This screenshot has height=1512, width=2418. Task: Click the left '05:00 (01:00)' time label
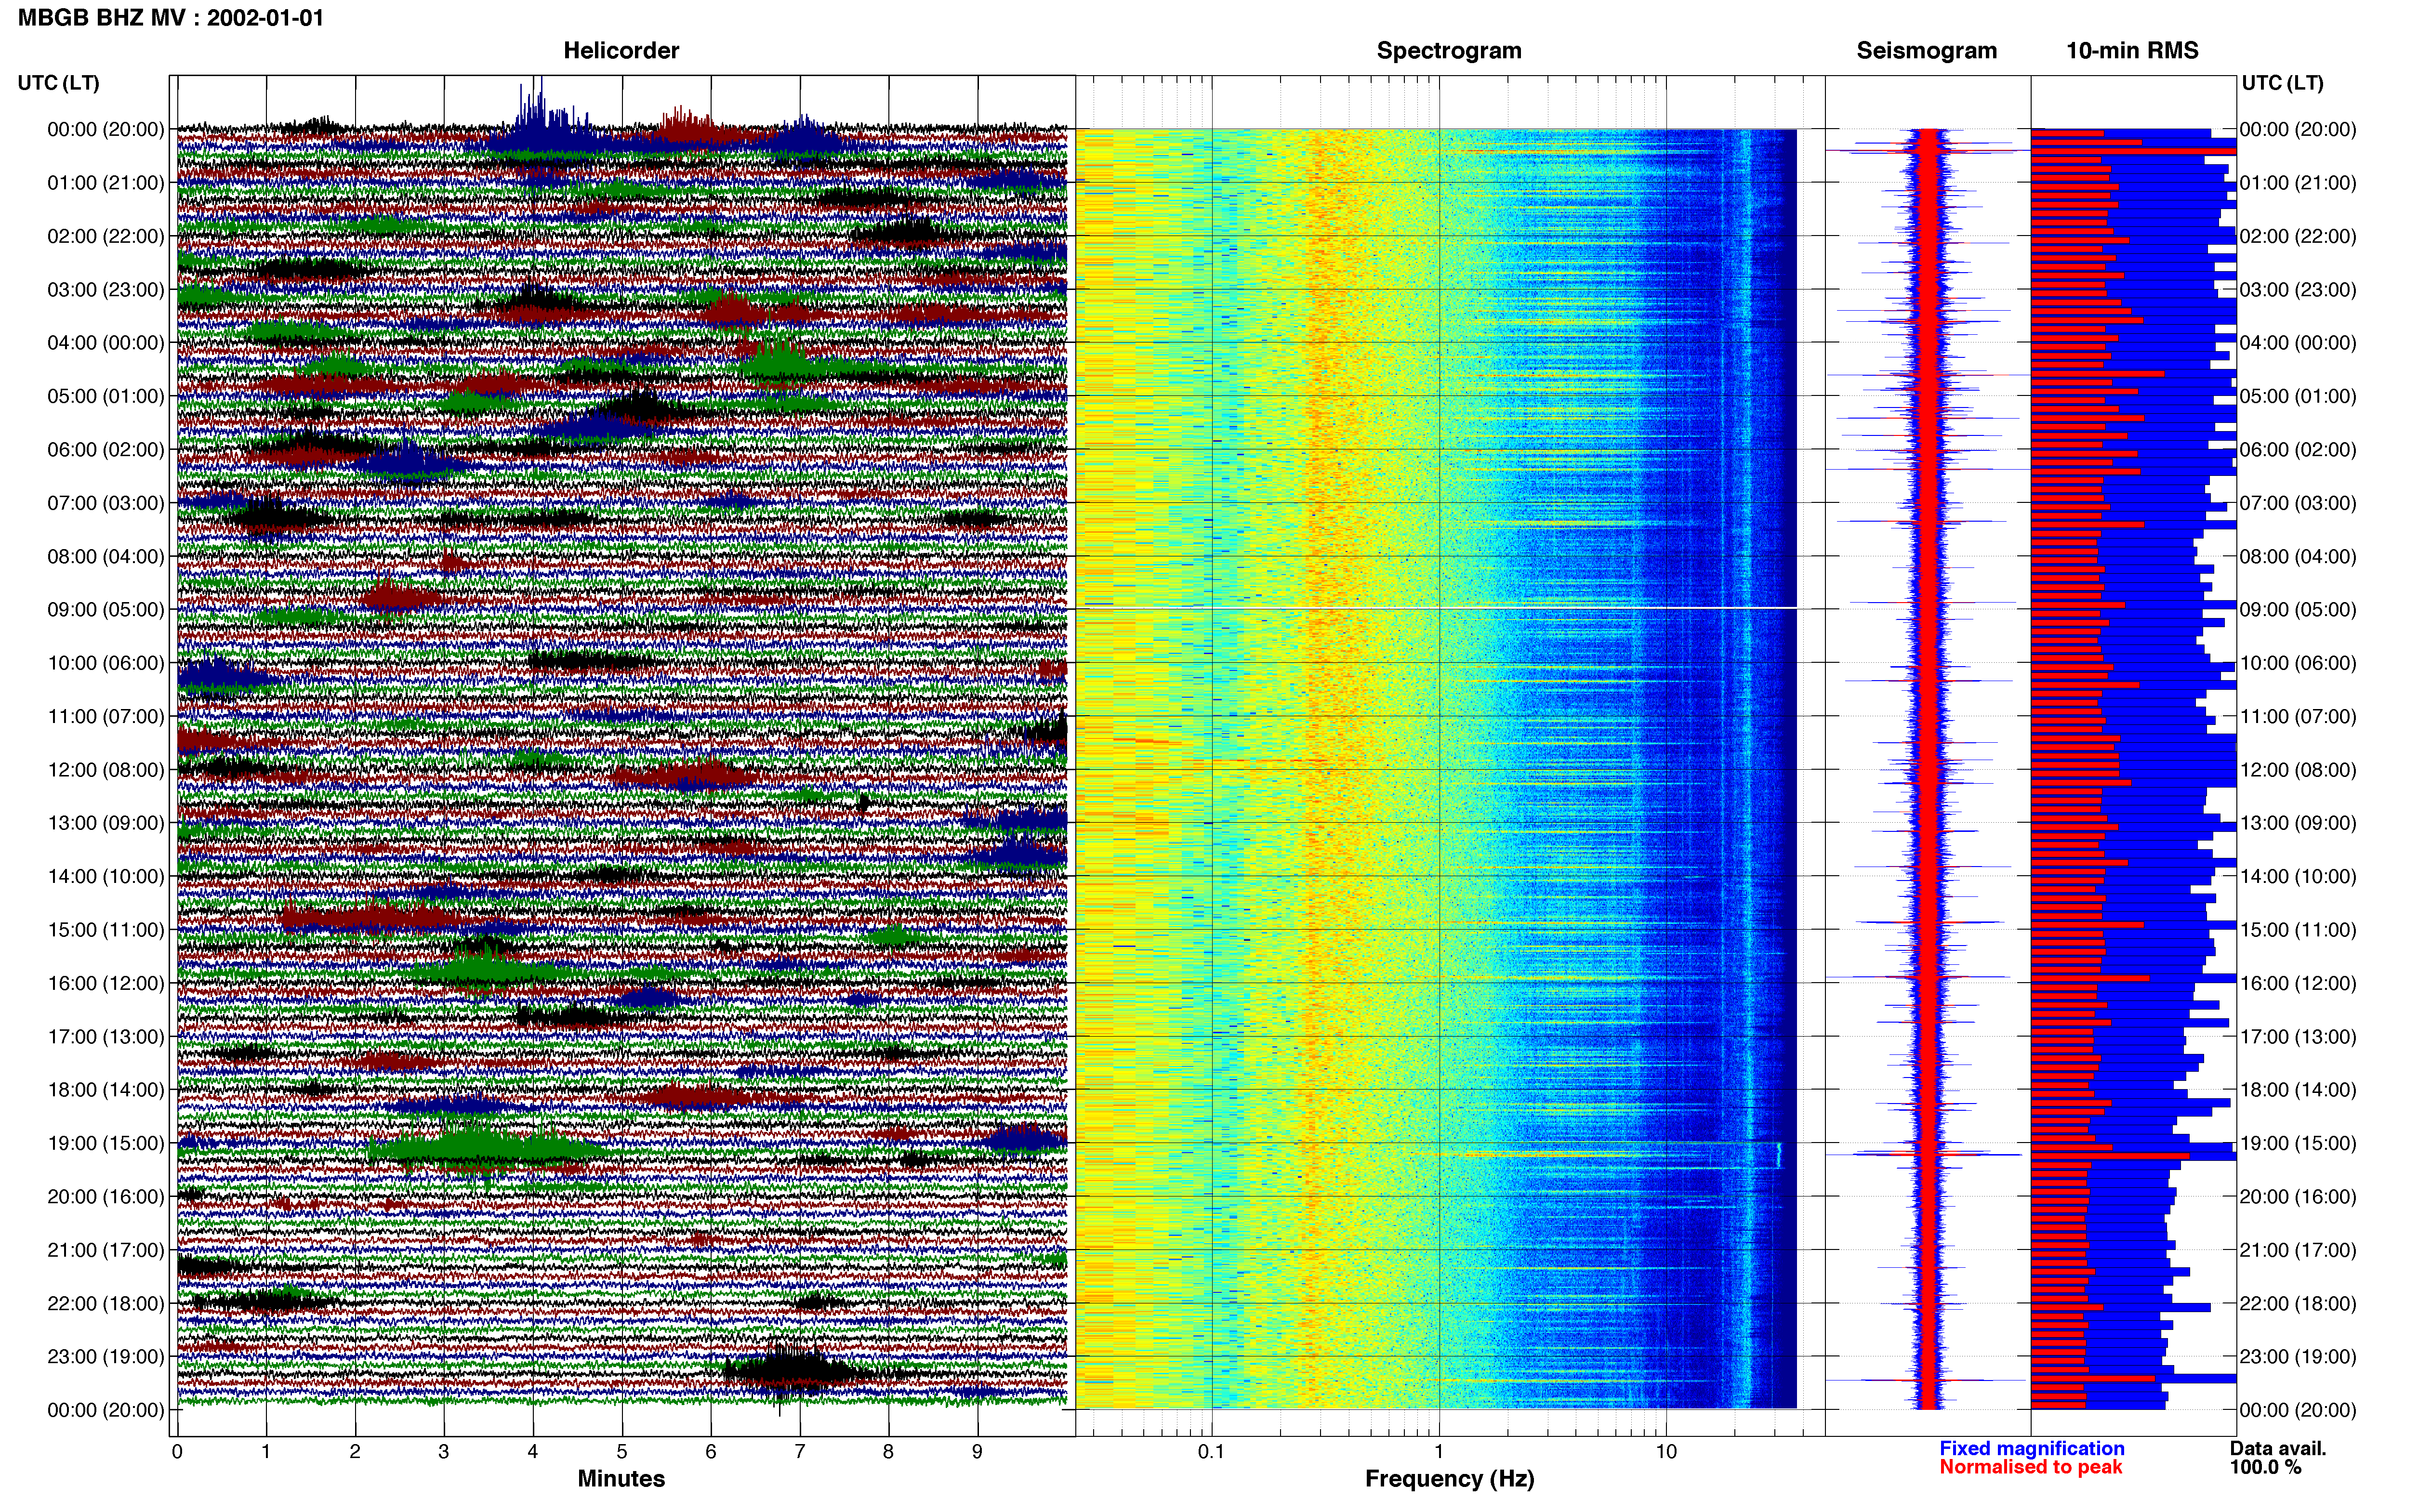click(x=105, y=396)
